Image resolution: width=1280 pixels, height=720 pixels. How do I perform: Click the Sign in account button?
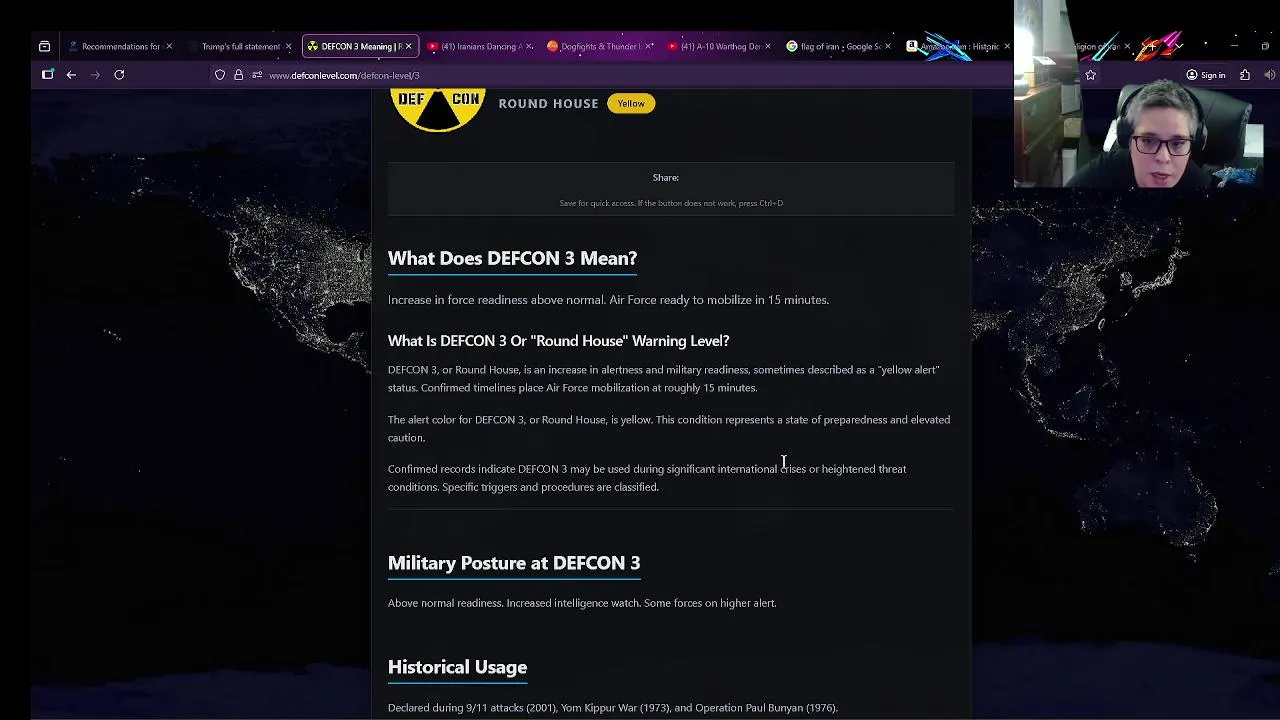1205,75
